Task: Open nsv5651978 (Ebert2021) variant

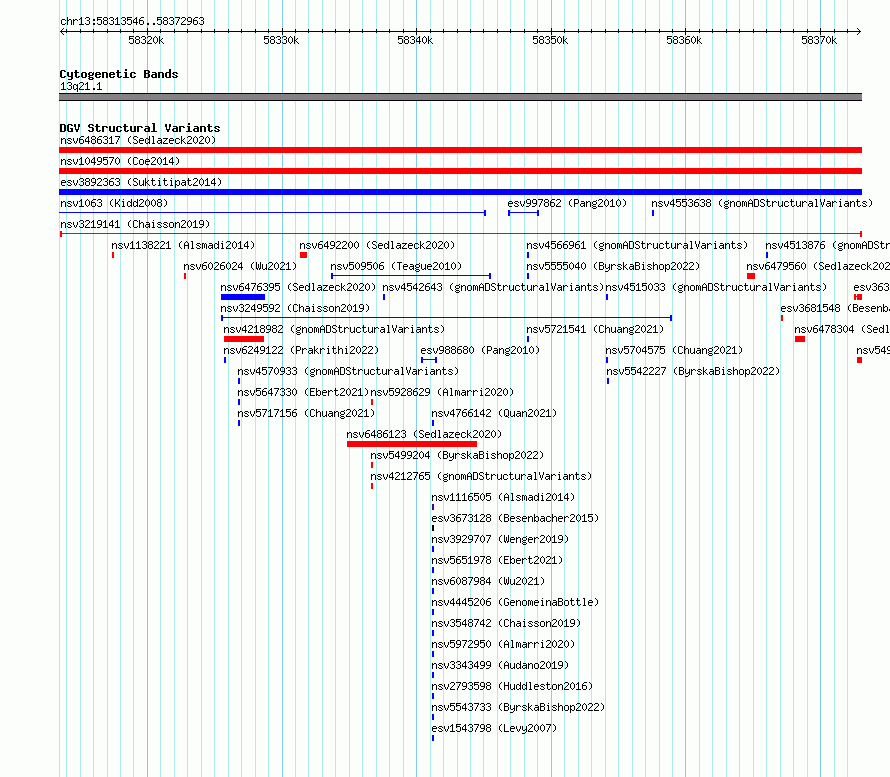Action: [x=497, y=560]
